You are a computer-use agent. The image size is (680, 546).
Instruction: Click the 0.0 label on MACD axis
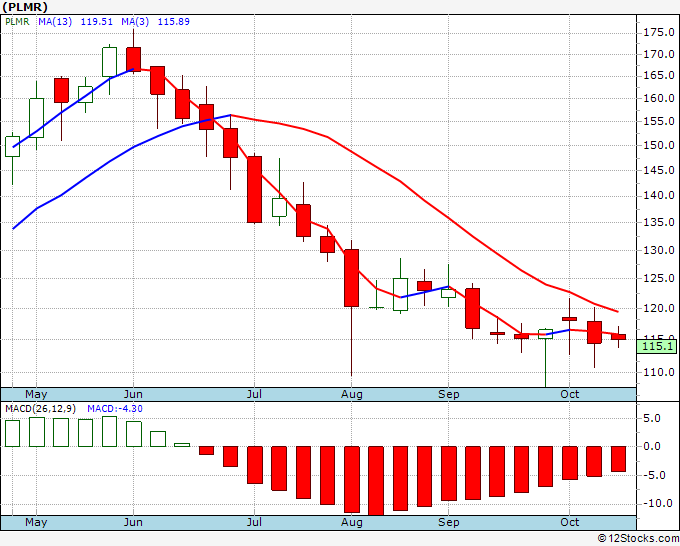(652, 446)
